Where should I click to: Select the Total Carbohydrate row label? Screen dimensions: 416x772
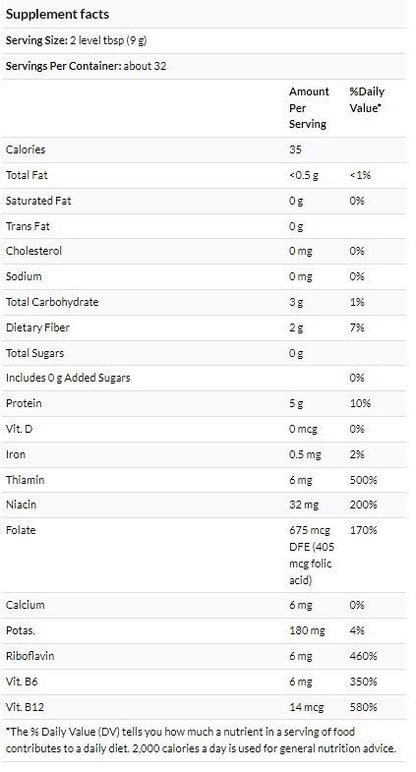[52, 302]
